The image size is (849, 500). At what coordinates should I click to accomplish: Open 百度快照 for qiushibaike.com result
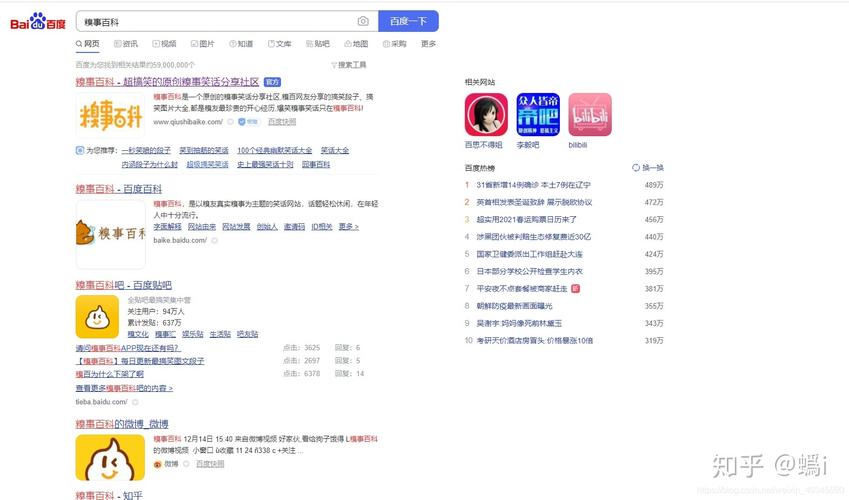pos(282,122)
